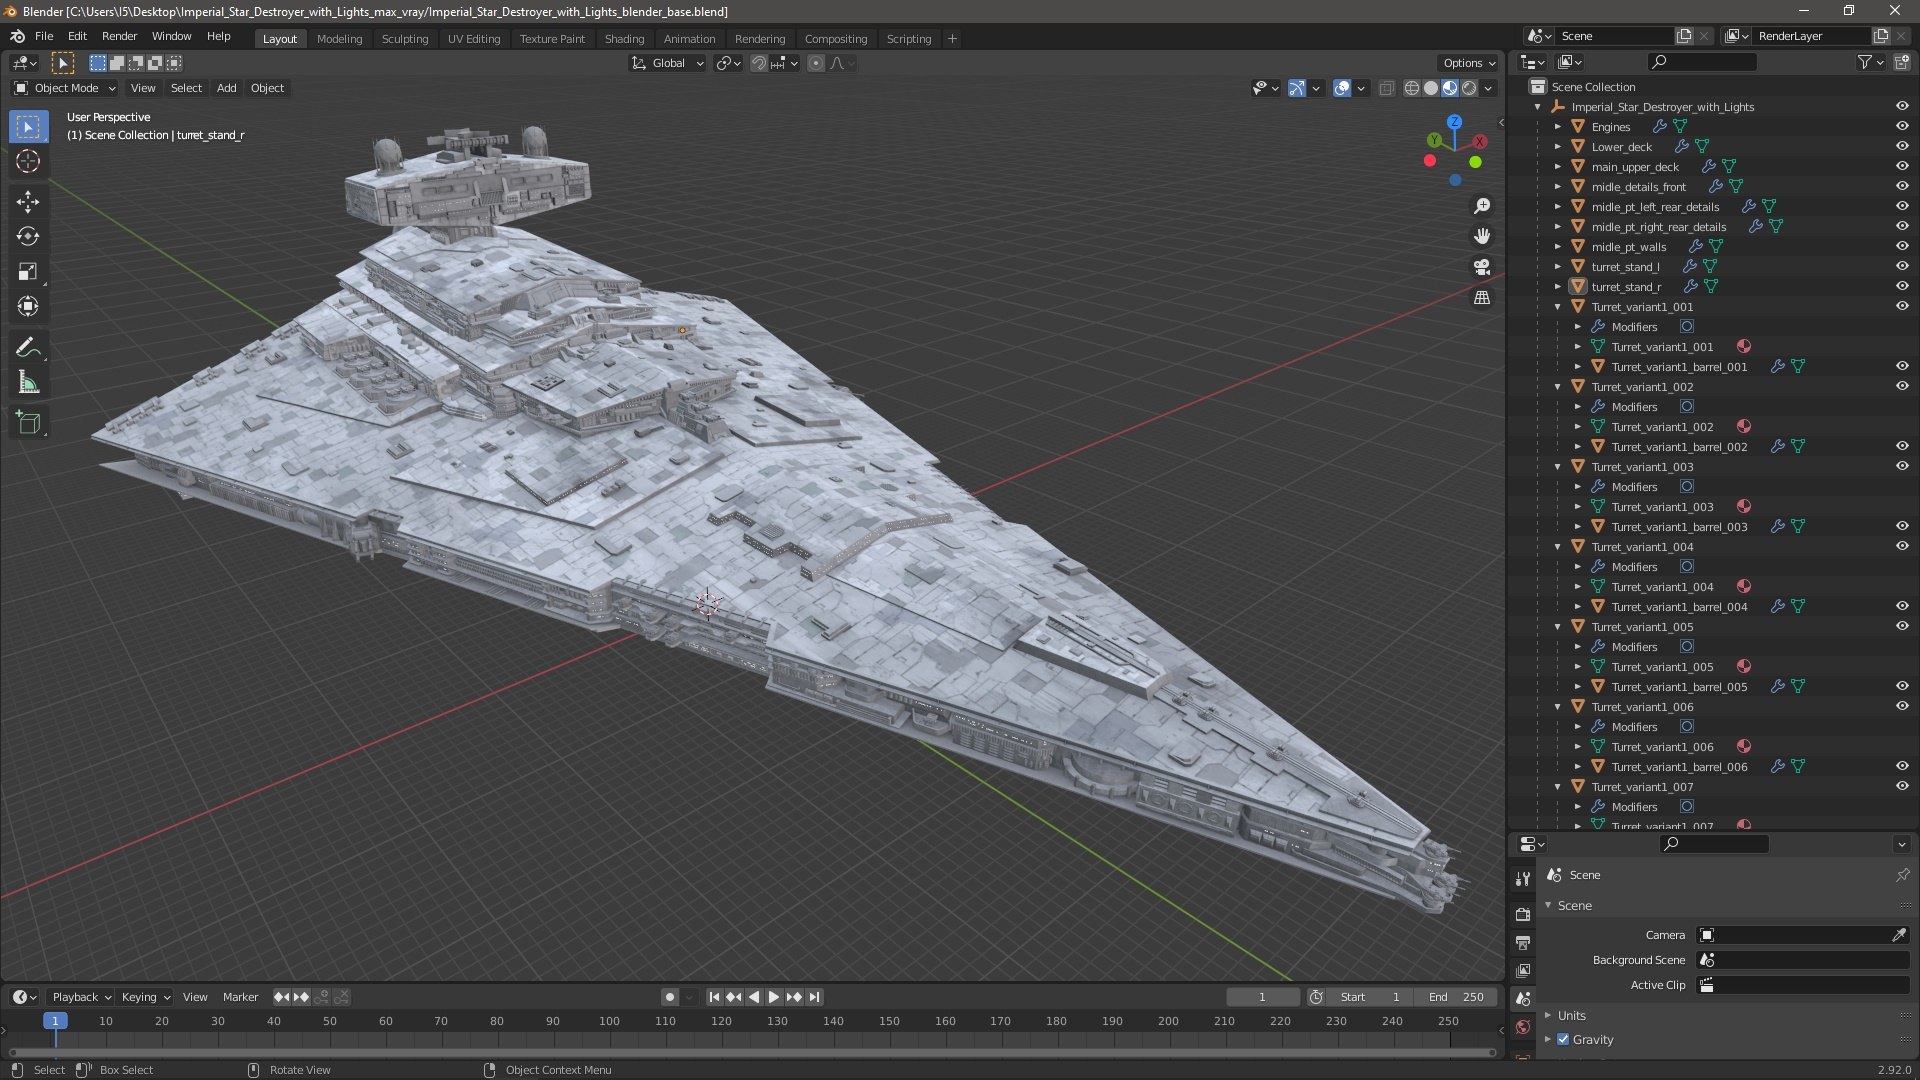This screenshot has width=1920, height=1080.
Task: Click the Start frame value field
Action: [x=1370, y=997]
